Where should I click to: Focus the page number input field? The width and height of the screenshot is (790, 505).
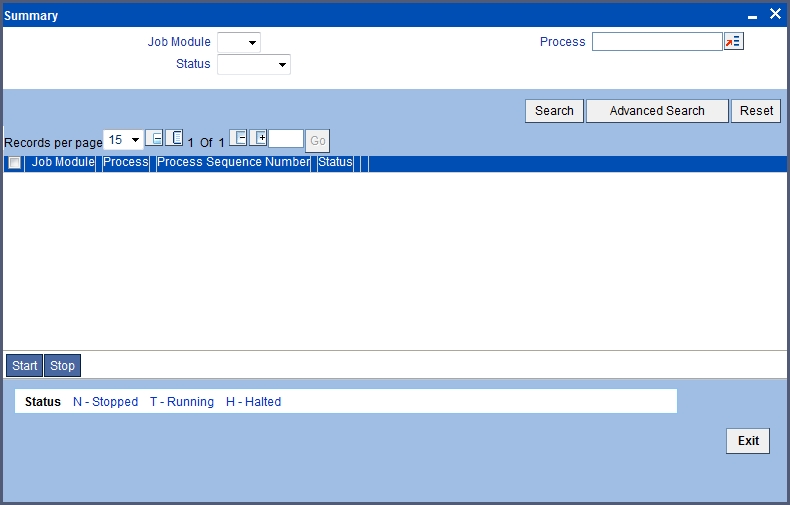[x=286, y=139]
